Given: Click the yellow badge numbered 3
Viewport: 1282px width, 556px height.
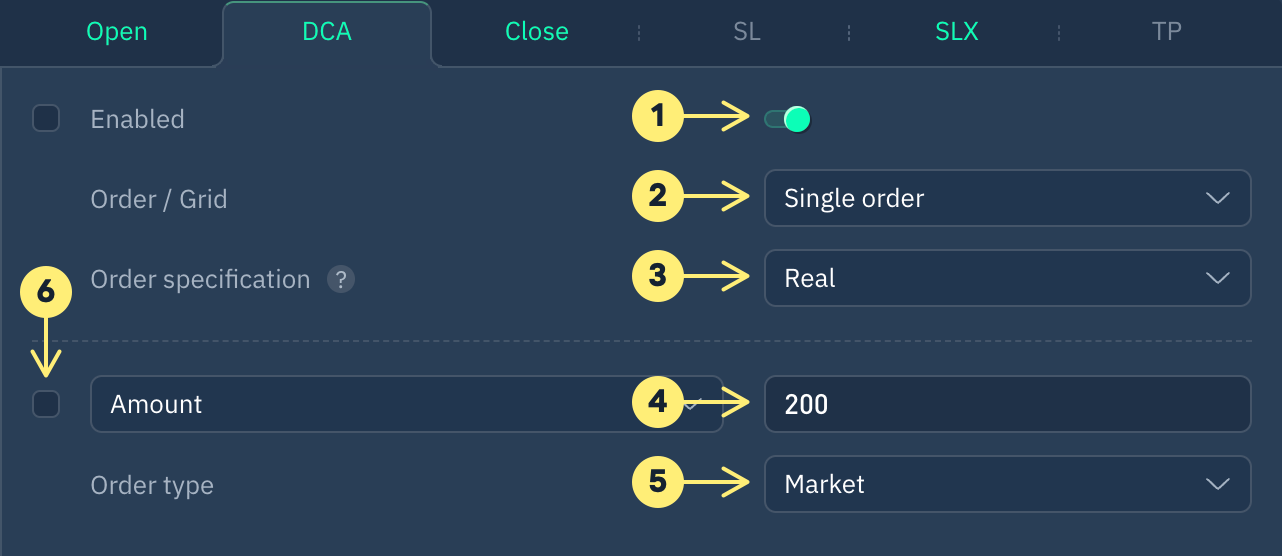Looking at the screenshot, I should tap(657, 277).
